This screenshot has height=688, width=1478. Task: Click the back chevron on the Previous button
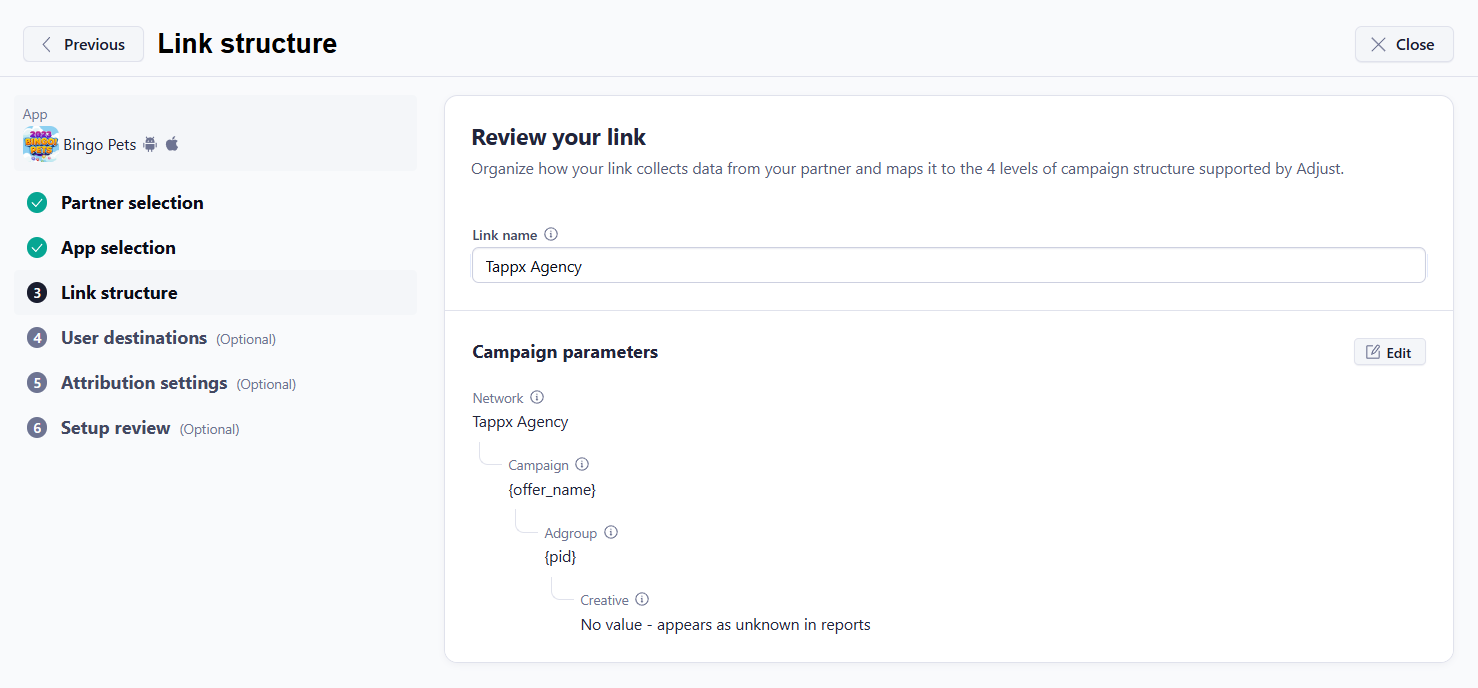point(47,44)
